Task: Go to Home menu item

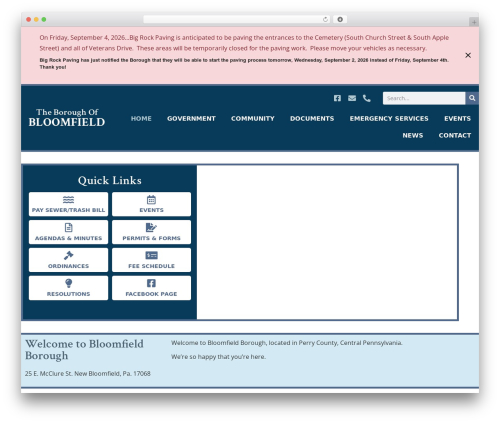Action: 141,119
